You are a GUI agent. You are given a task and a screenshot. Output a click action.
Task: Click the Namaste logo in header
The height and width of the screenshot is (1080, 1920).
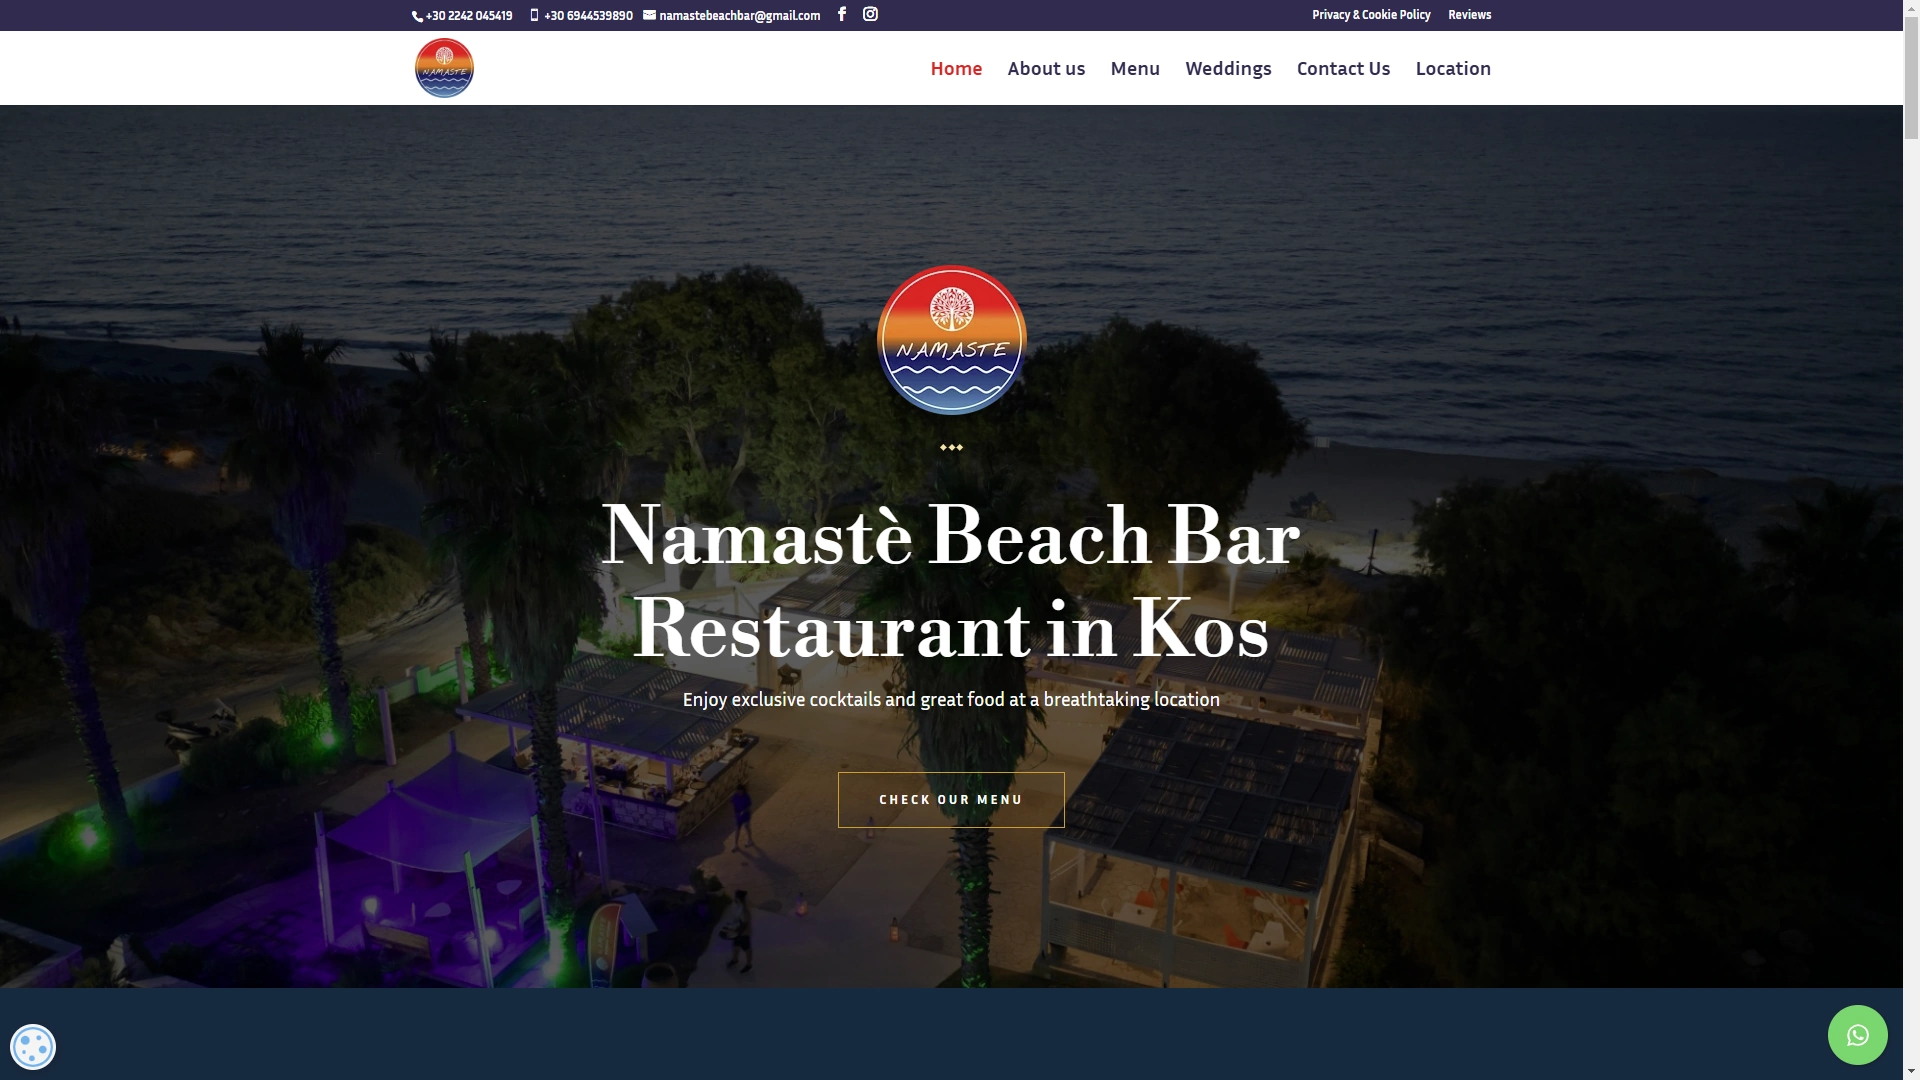tap(444, 68)
